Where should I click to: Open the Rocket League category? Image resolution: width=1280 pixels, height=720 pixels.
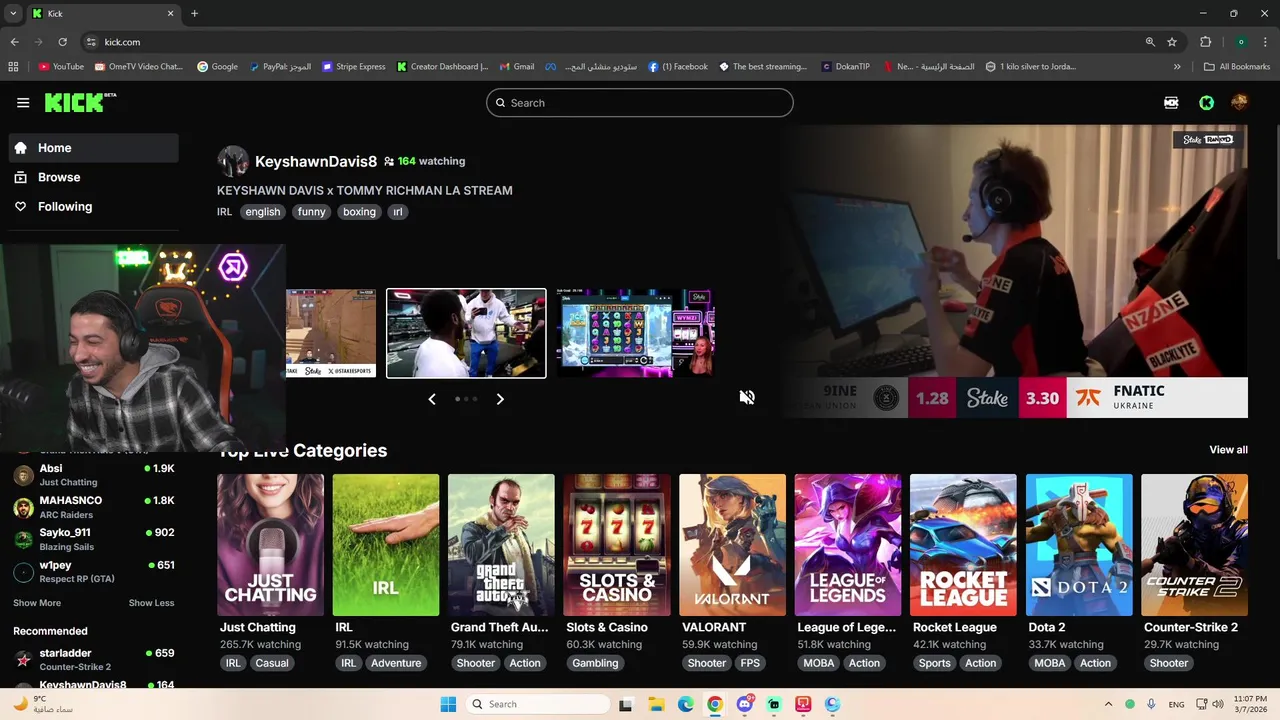963,545
